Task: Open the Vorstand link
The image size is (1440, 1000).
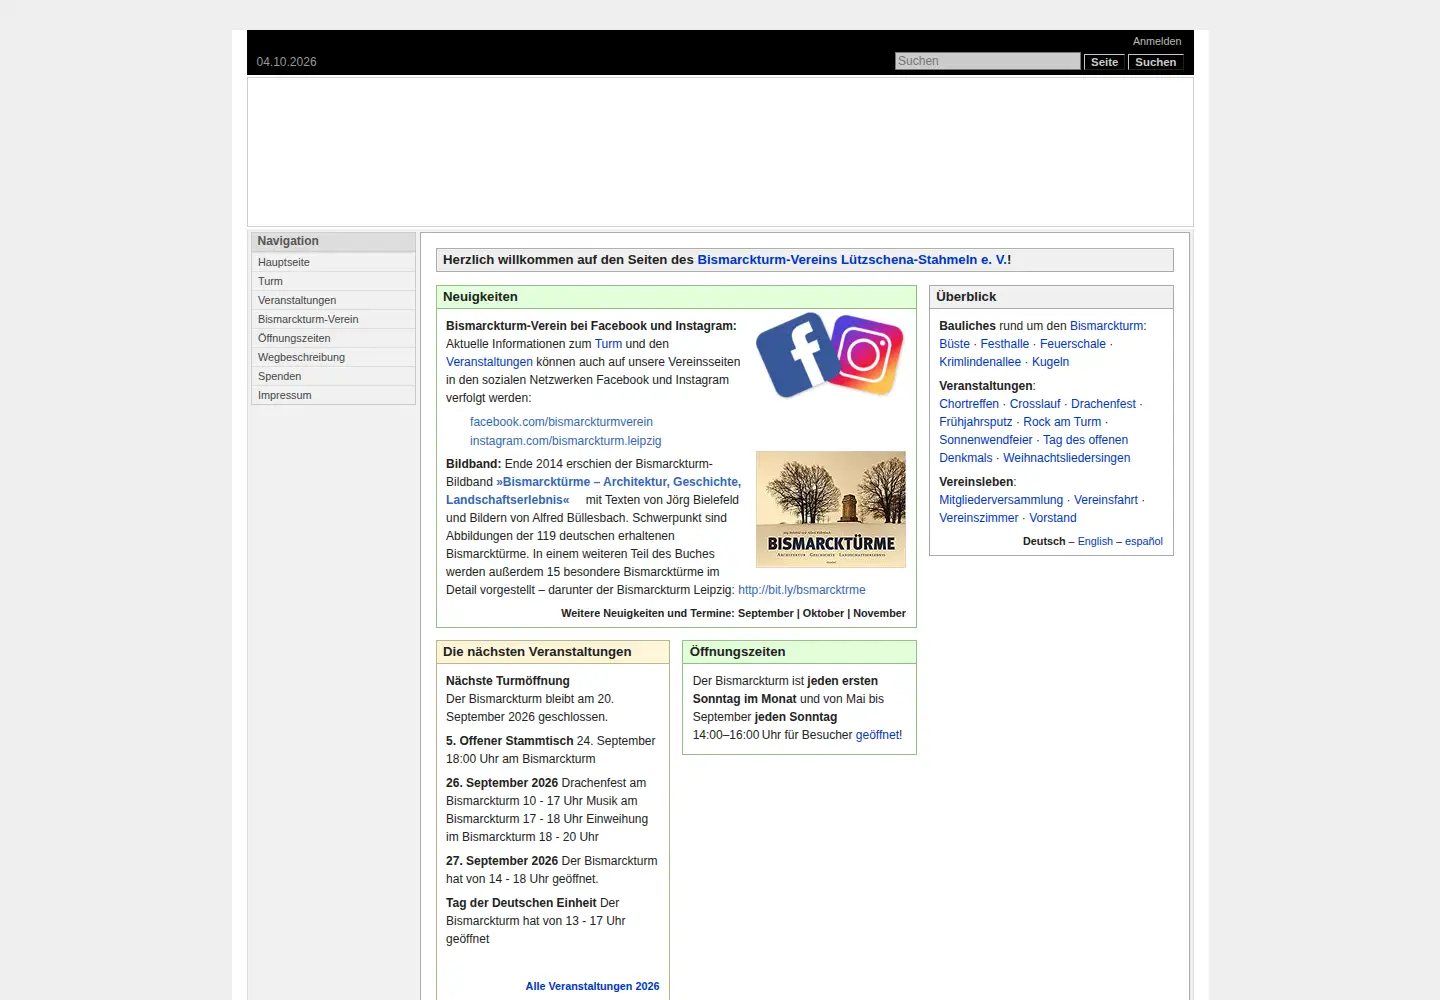Action: click(x=1053, y=518)
